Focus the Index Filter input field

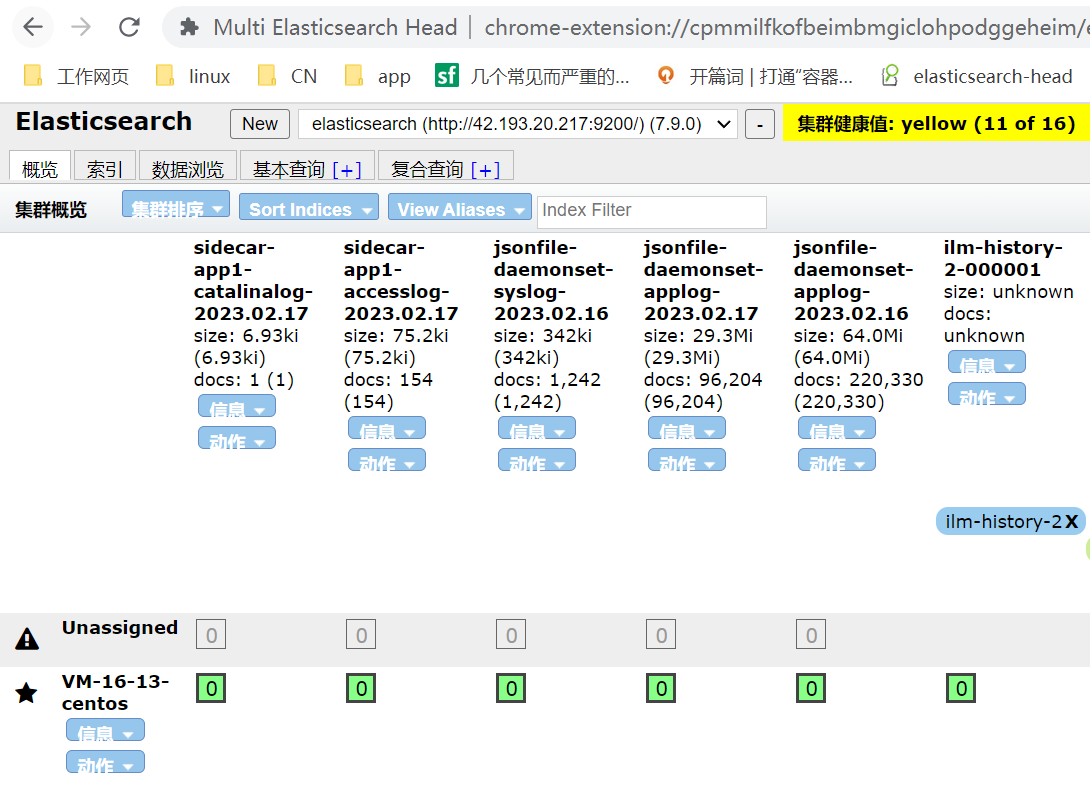(651, 211)
